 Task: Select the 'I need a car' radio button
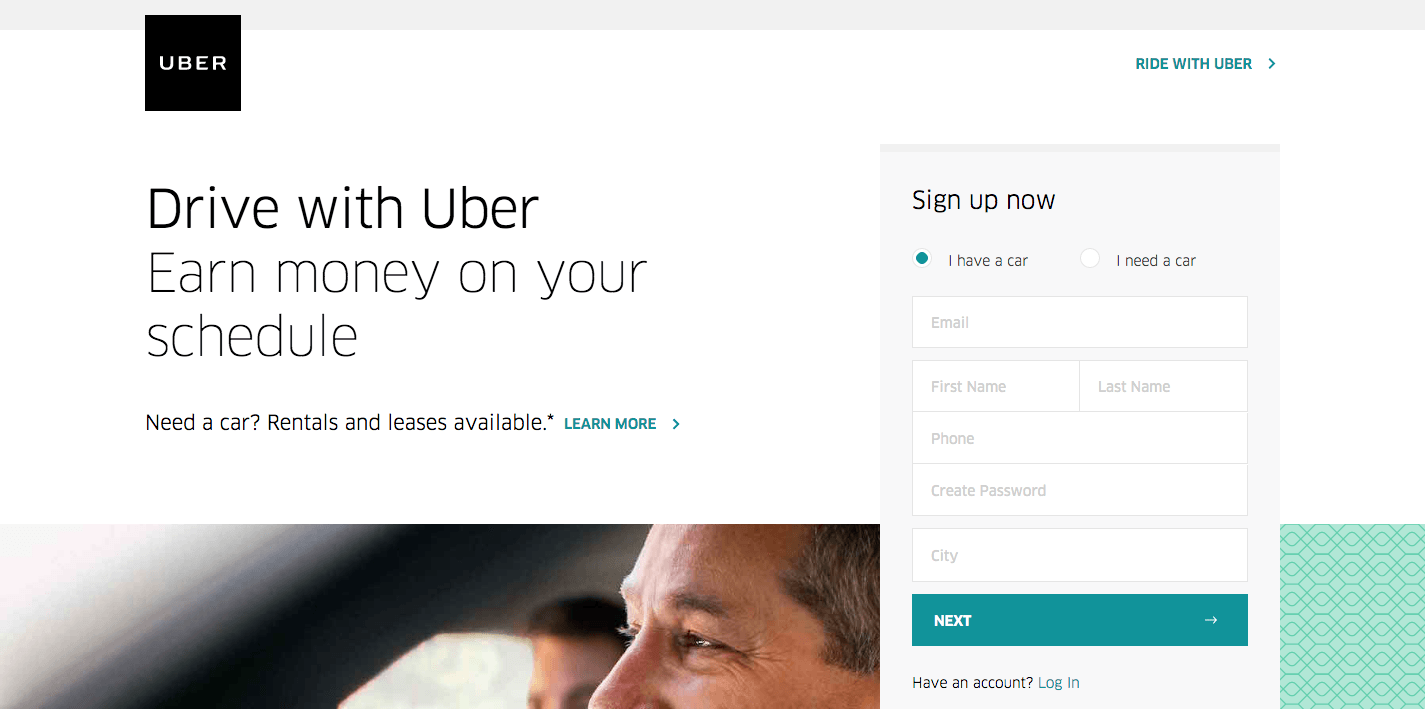coord(1090,258)
